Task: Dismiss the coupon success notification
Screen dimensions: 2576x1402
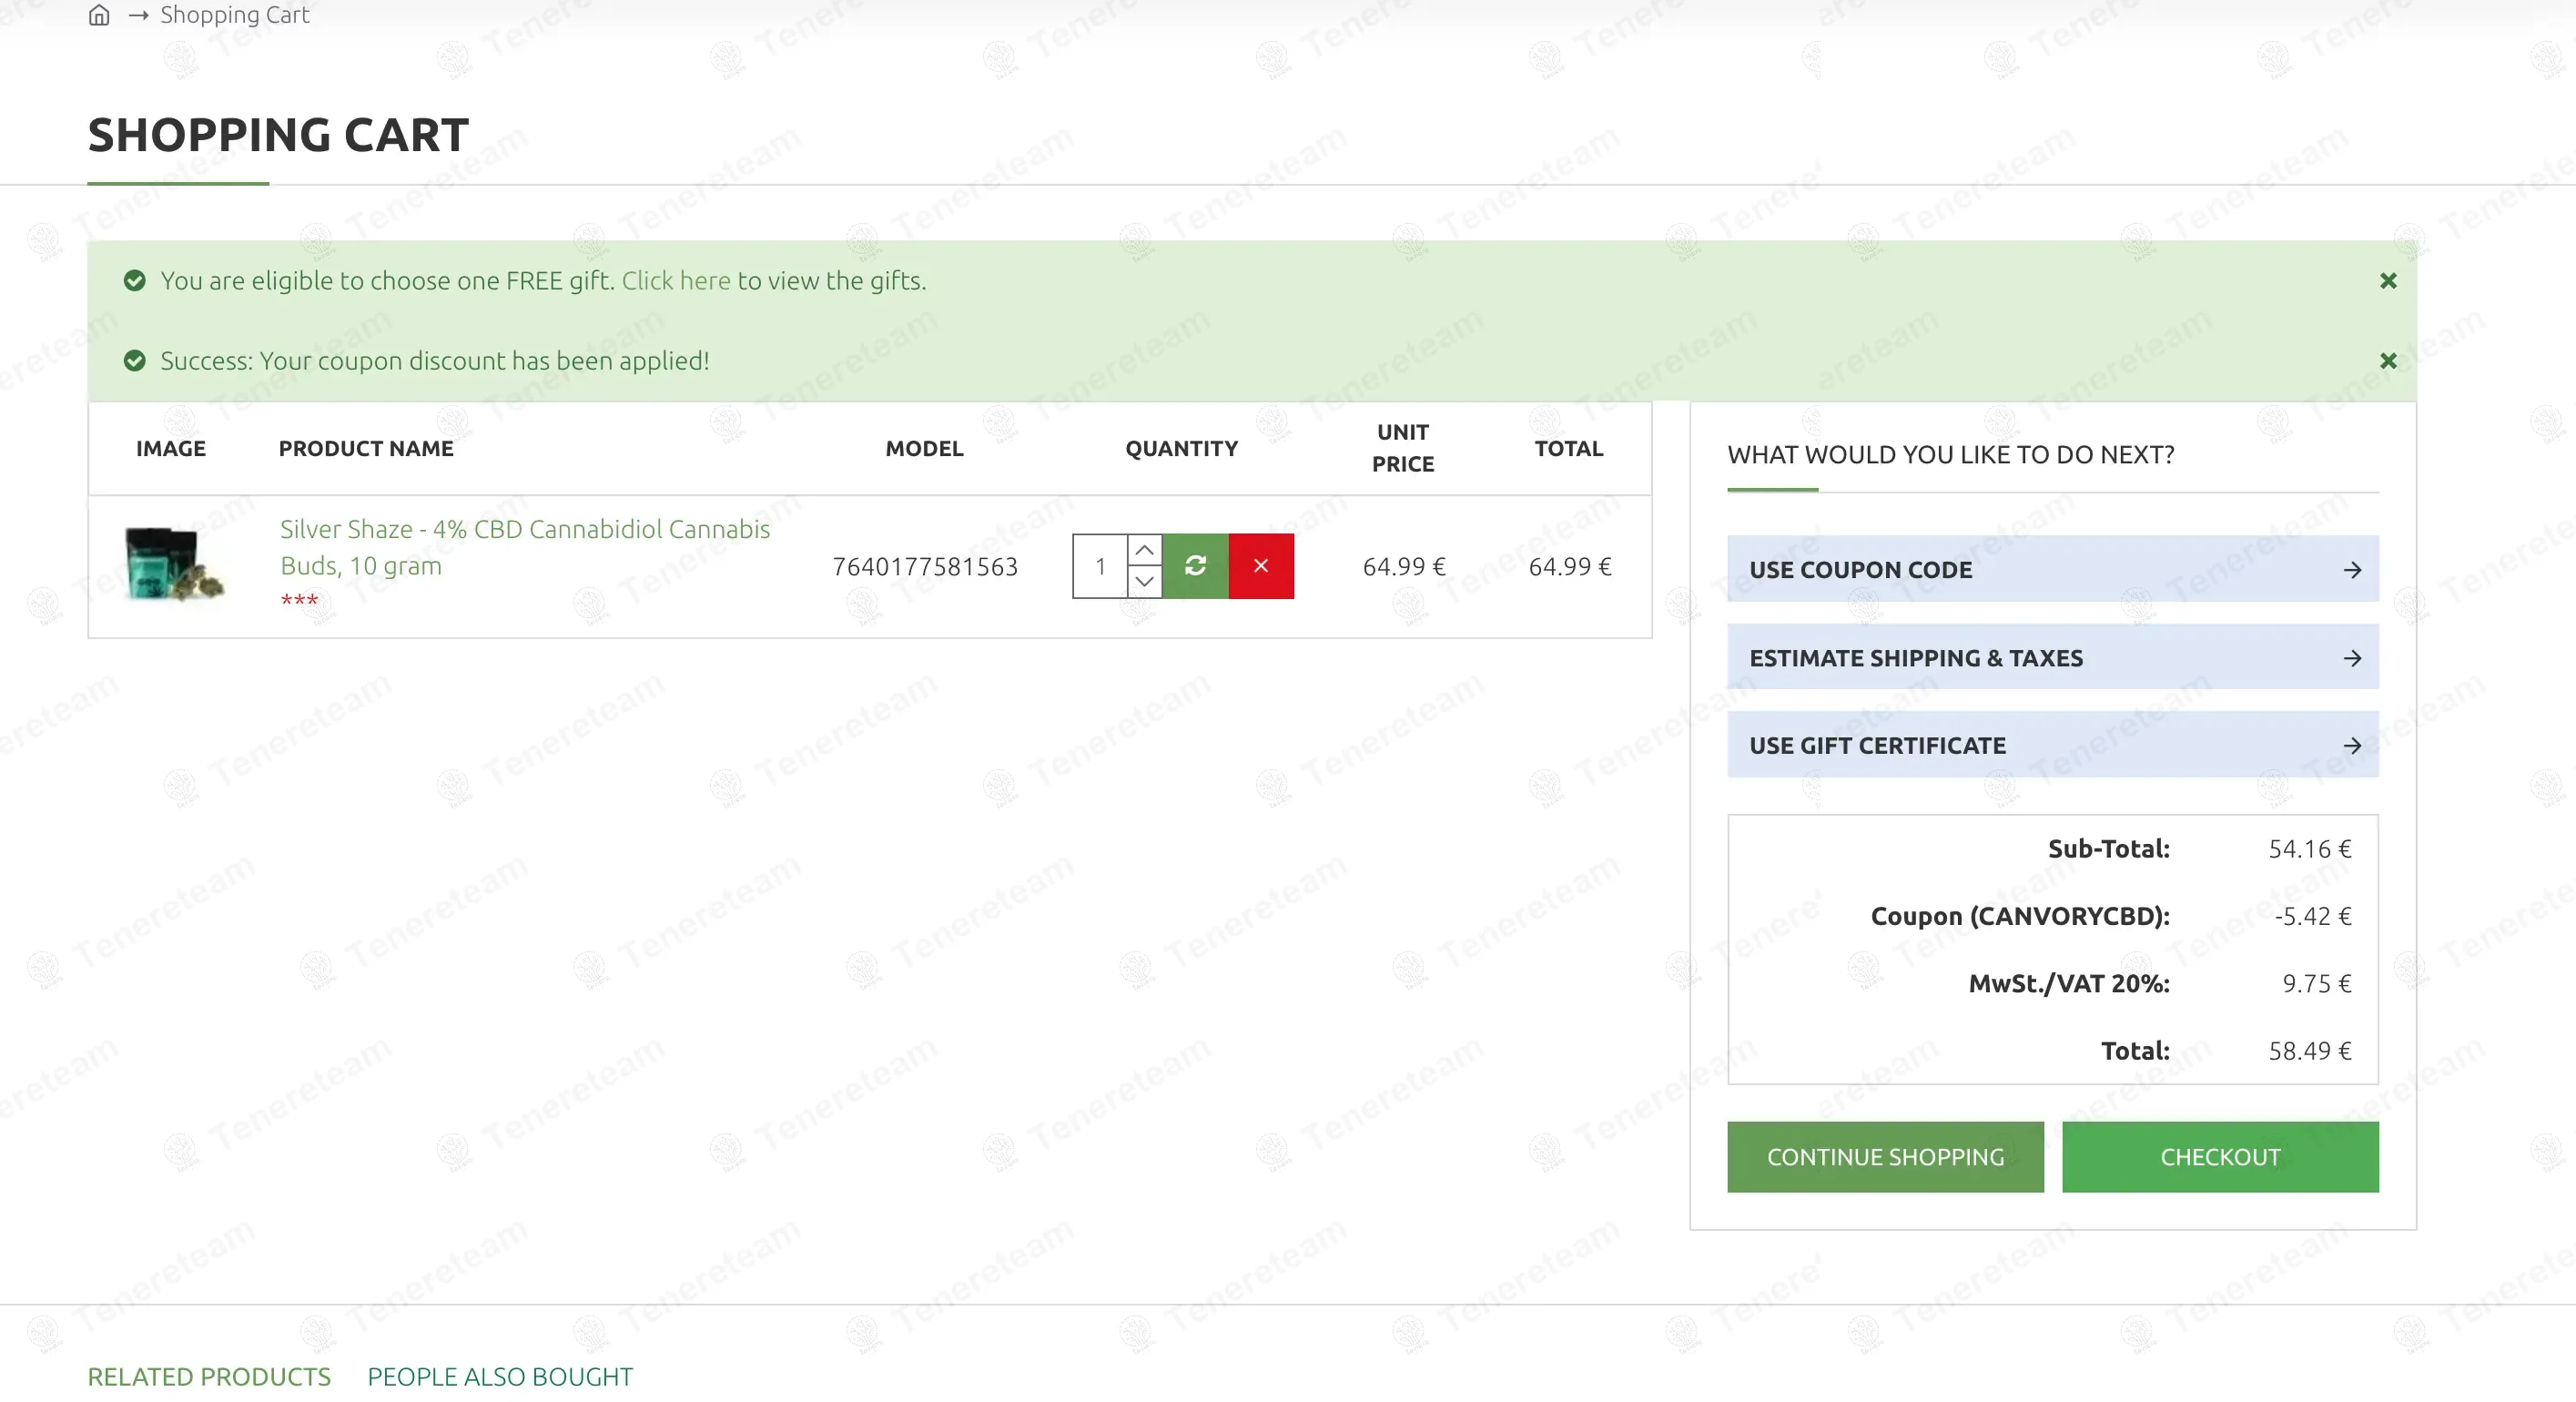Action: (x=2388, y=361)
